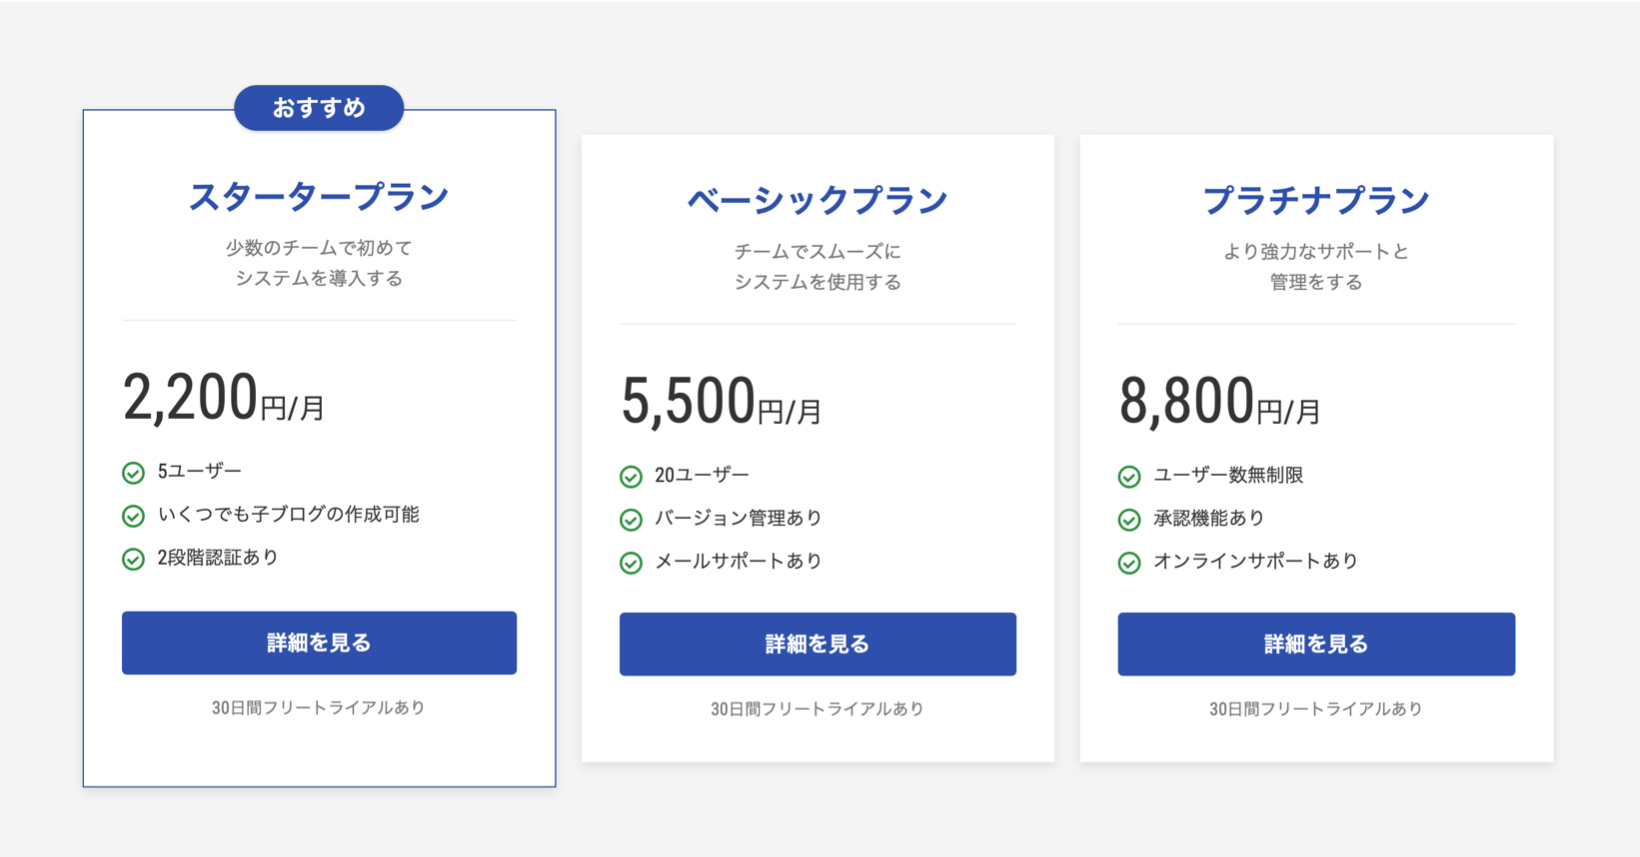Click 30日間フリートライアルあり under プラチナプラン

coord(1316,709)
